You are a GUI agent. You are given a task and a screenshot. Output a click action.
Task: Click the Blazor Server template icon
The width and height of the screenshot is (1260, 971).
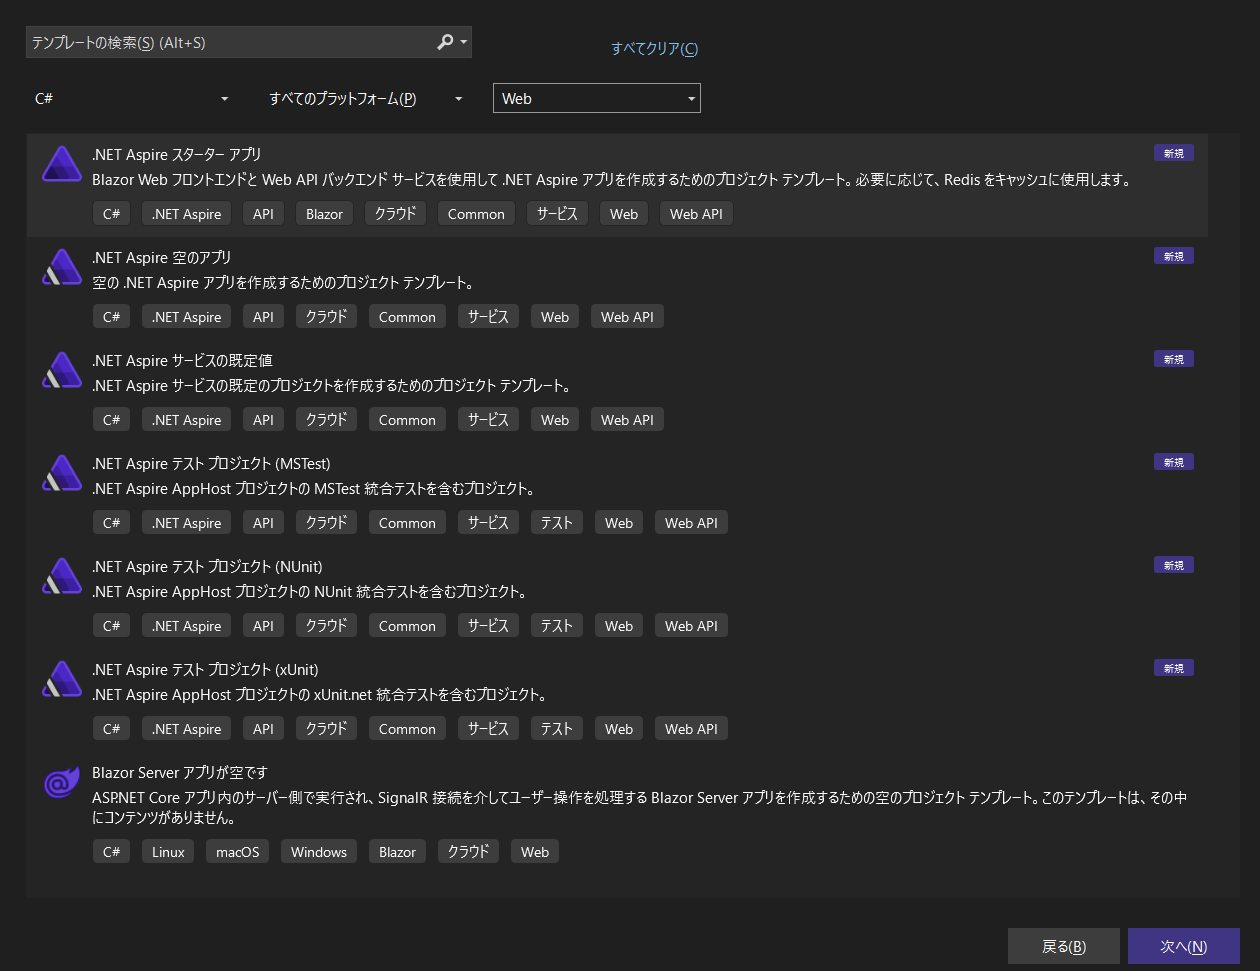click(x=62, y=782)
